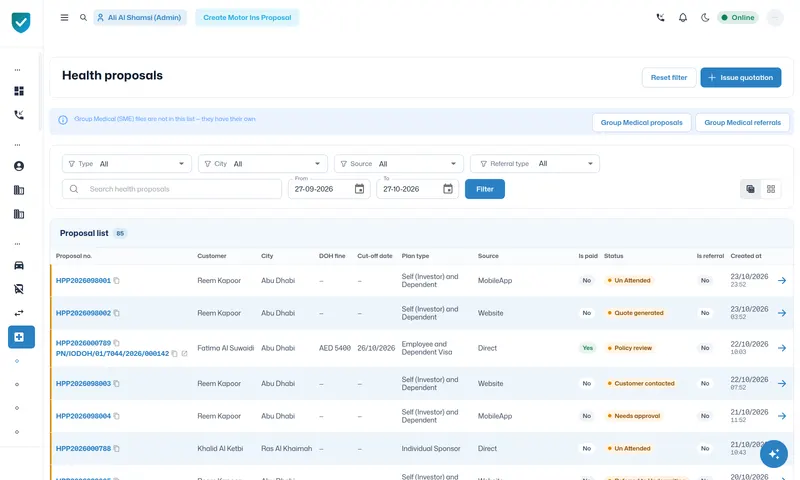Copy proposal number HPP2026098004

(116, 416)
